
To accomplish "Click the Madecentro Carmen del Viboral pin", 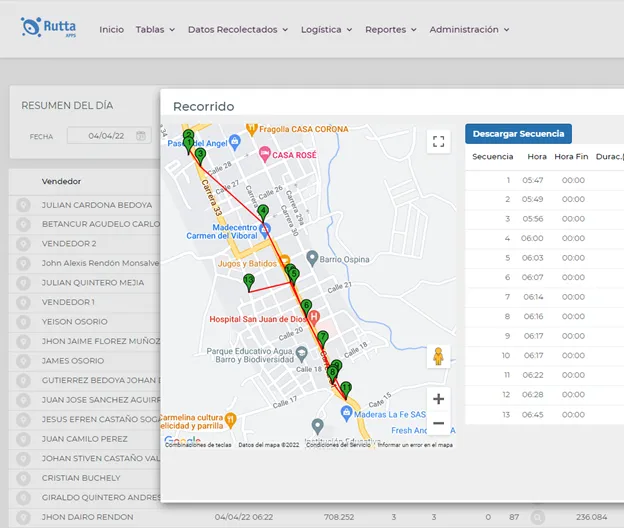I will (x=265, y=230).
